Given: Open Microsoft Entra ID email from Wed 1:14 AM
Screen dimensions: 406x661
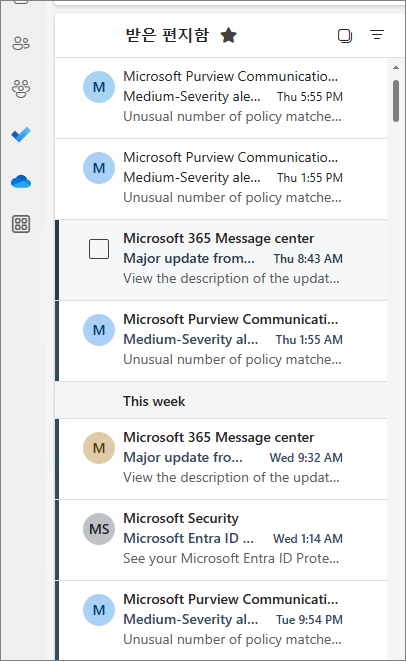Looking at the screenshot, I should (x=221, y=540).
